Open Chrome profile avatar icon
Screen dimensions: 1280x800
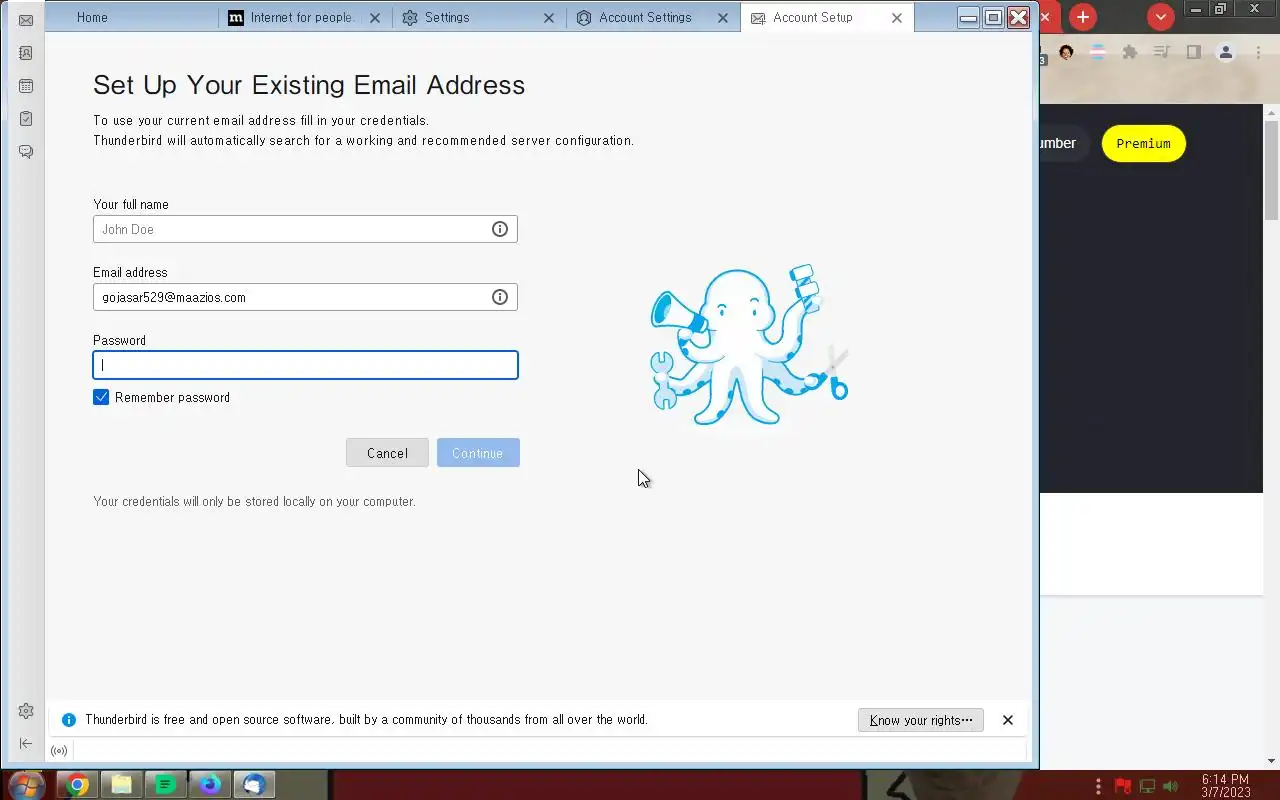(x=1225, y=52)
